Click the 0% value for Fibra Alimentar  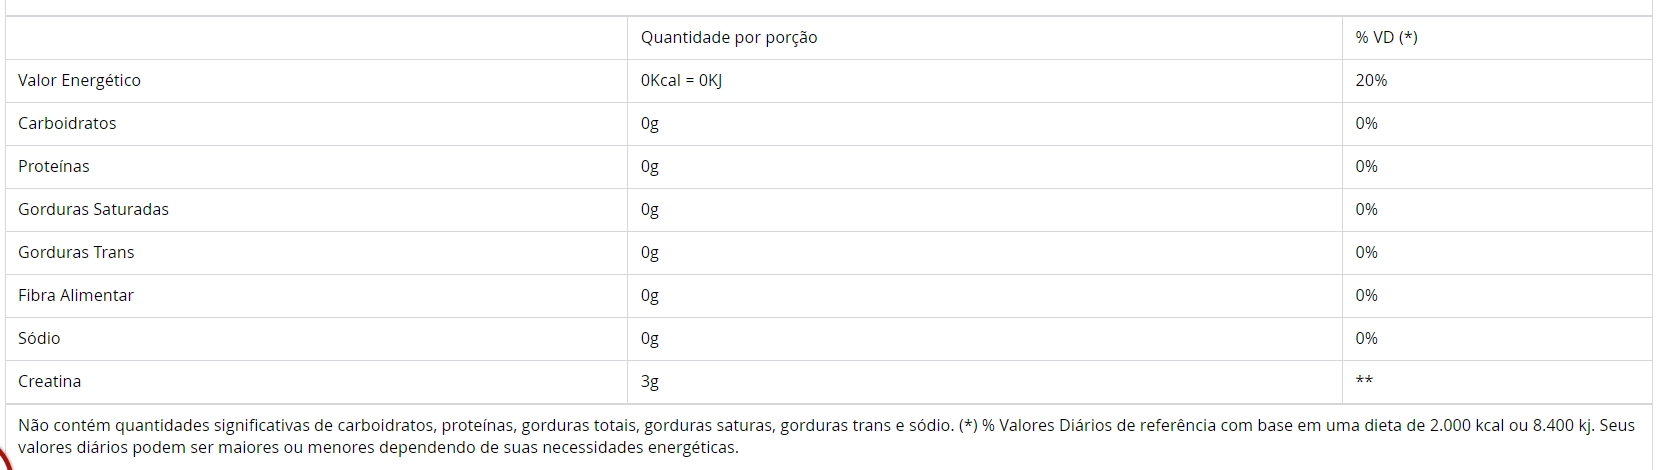[1367, 296]
